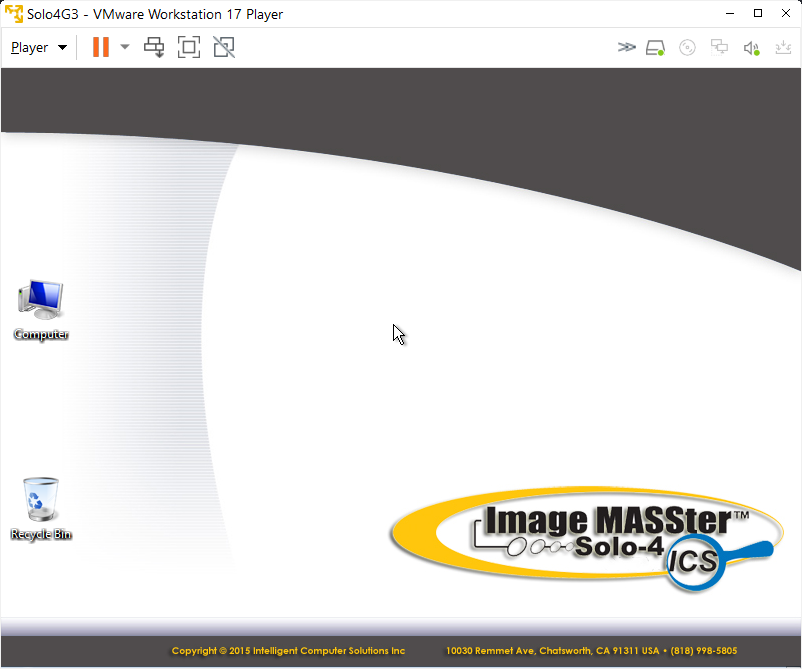Click the CD/DVD drive device icon
This screenshot has height=669, width=802.
tap(687, 47)
